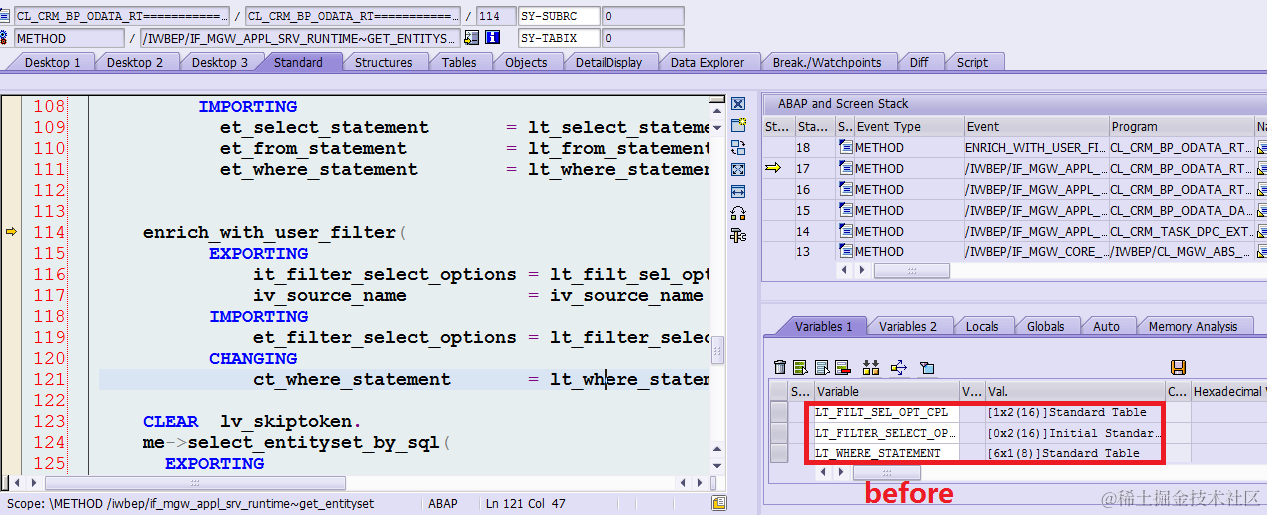Click the select-all corner of the variables table
Viewport: 1267px width, 515px height.
779,391
